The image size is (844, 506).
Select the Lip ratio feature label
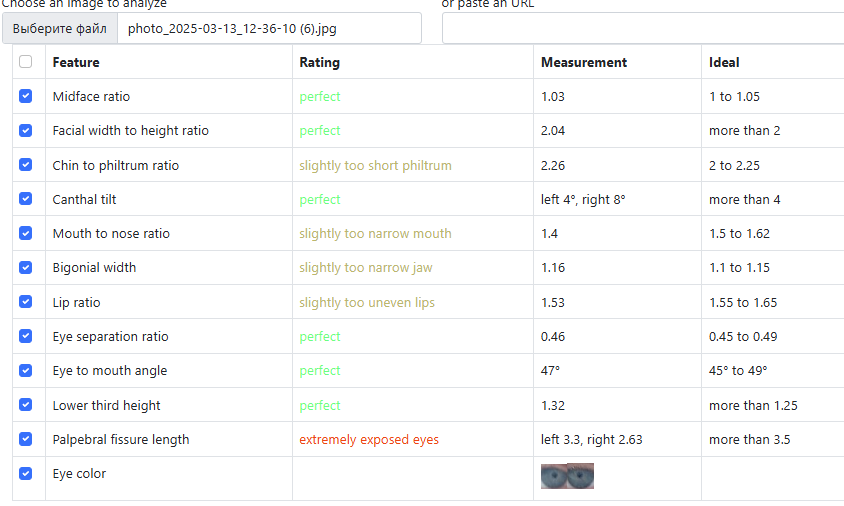[x=76, y=303]
